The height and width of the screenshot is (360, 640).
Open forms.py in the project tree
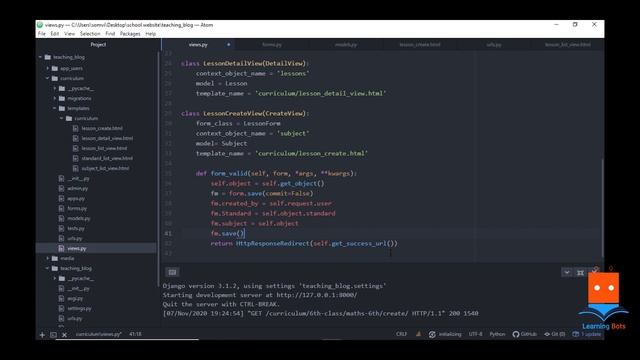pyautogui.click(x=77, y=208)
